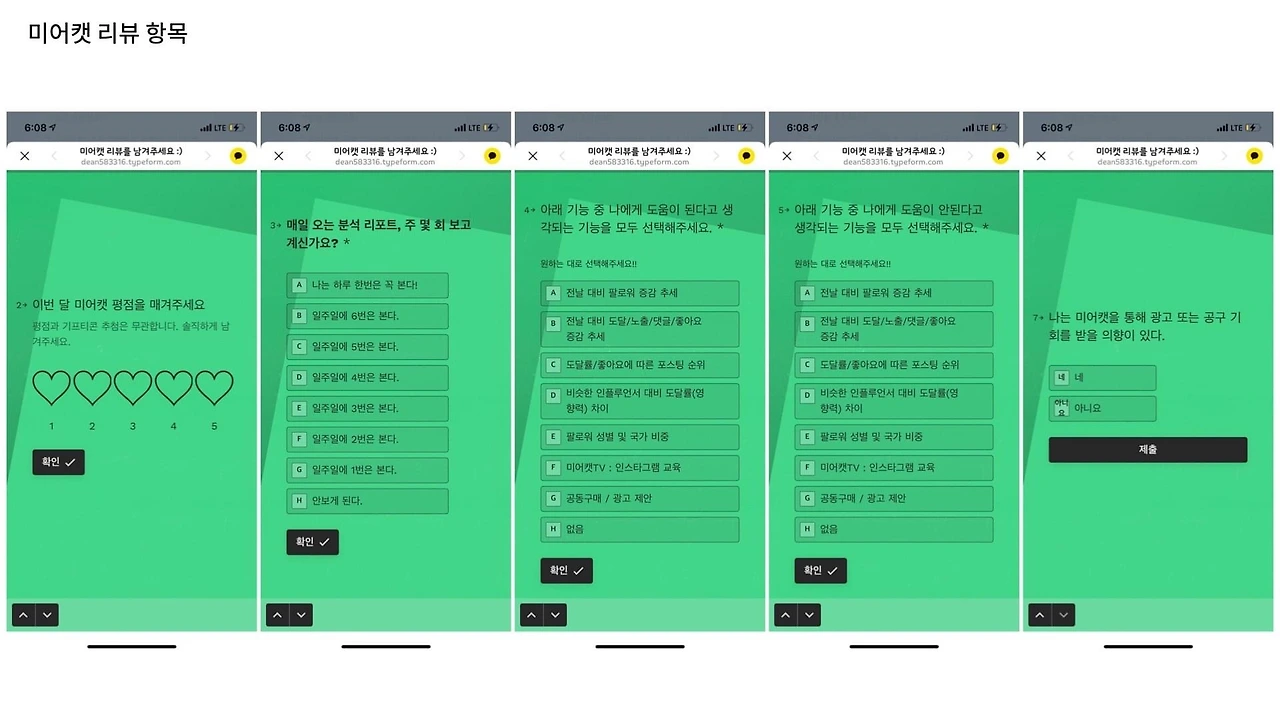Click 확인 under question 3

point(313,542)
